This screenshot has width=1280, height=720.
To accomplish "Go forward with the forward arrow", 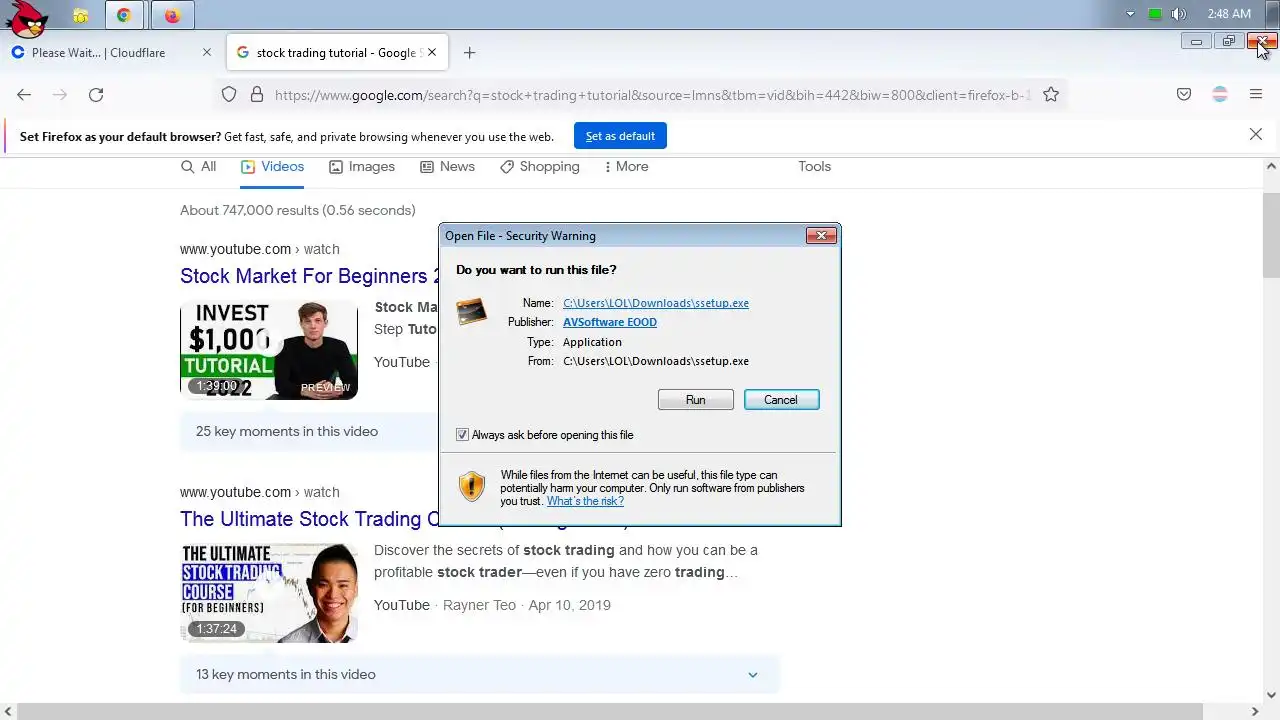I will click(60, 94).
